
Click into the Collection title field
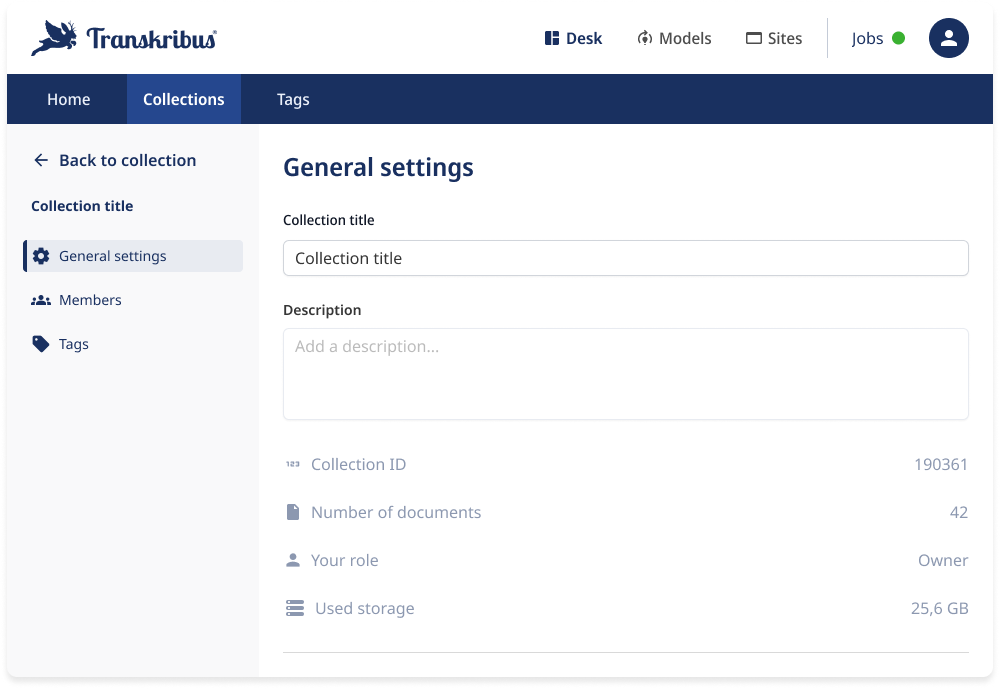pos(625,258)
